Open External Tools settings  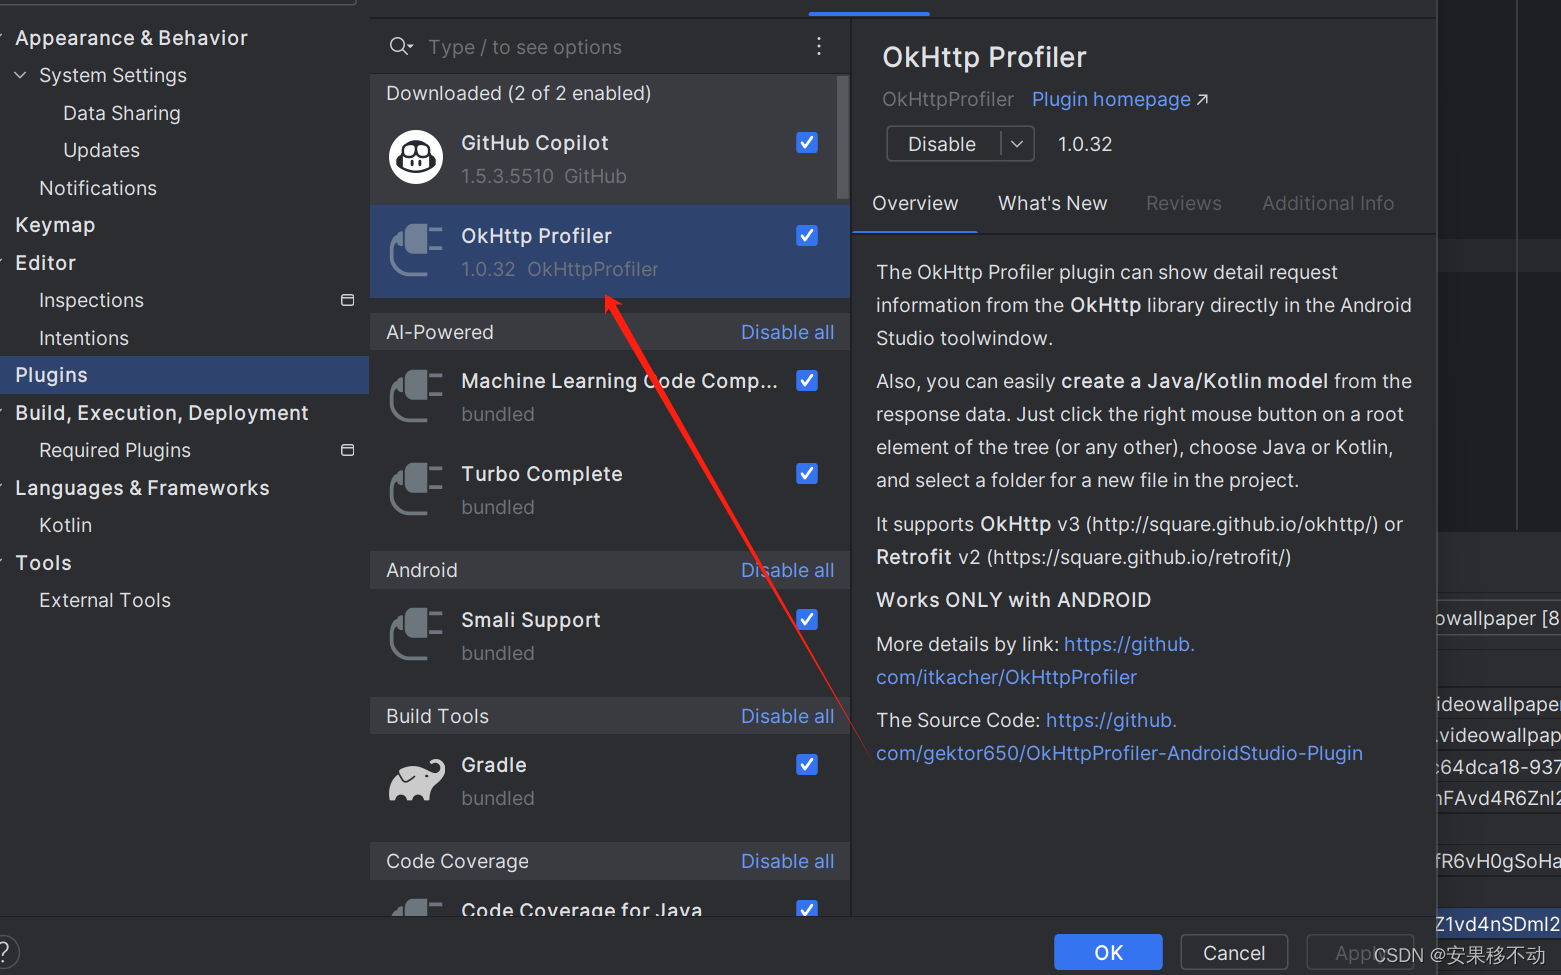105,600
